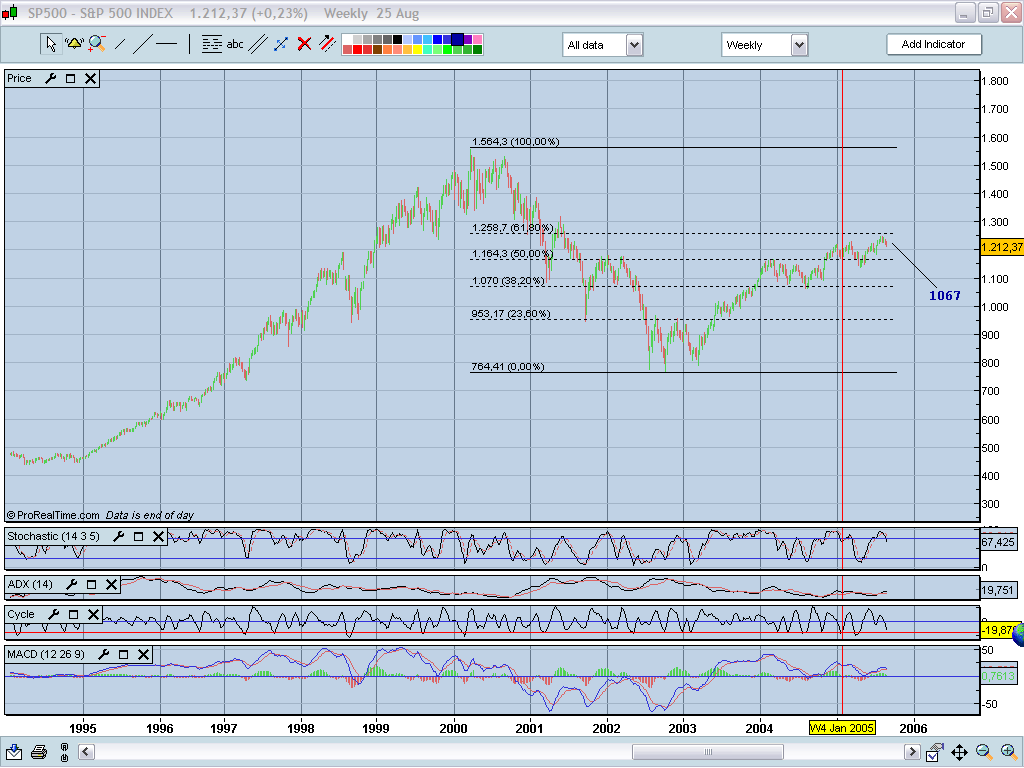Maximize the Price panel
The image size is (1024, 768).
coord(71,78)
